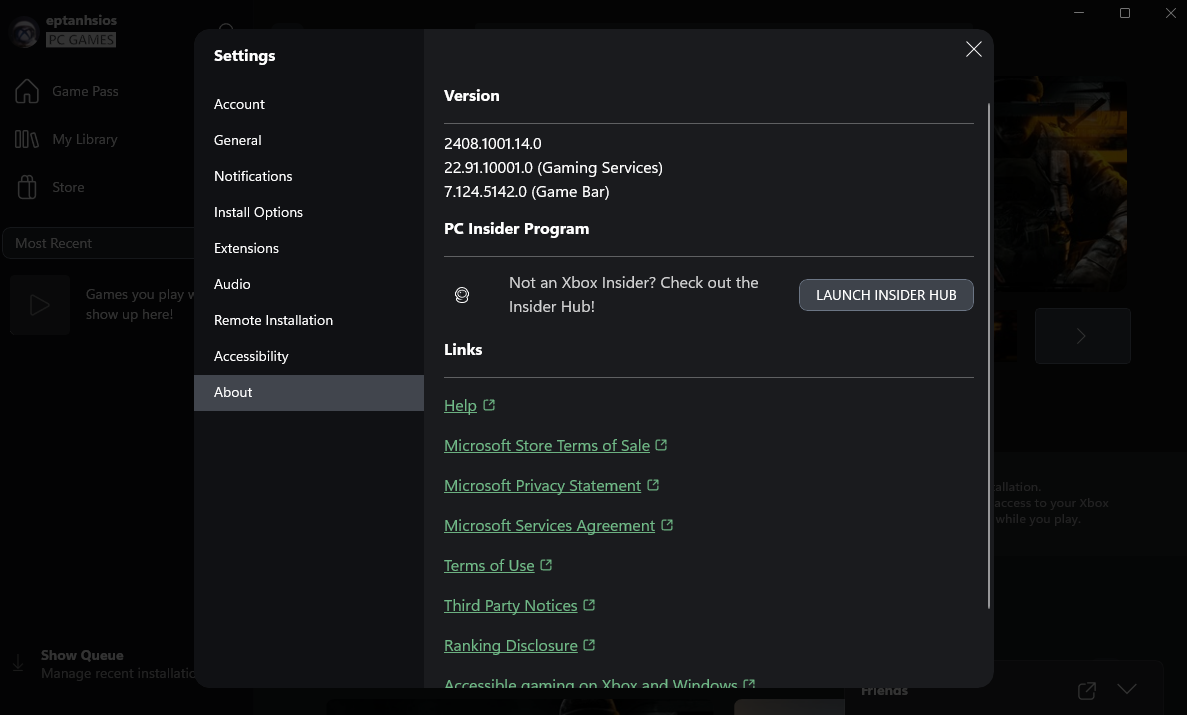Open the Microsoft Services Agreement link
1187x715 pixels.
click(549, 526)
